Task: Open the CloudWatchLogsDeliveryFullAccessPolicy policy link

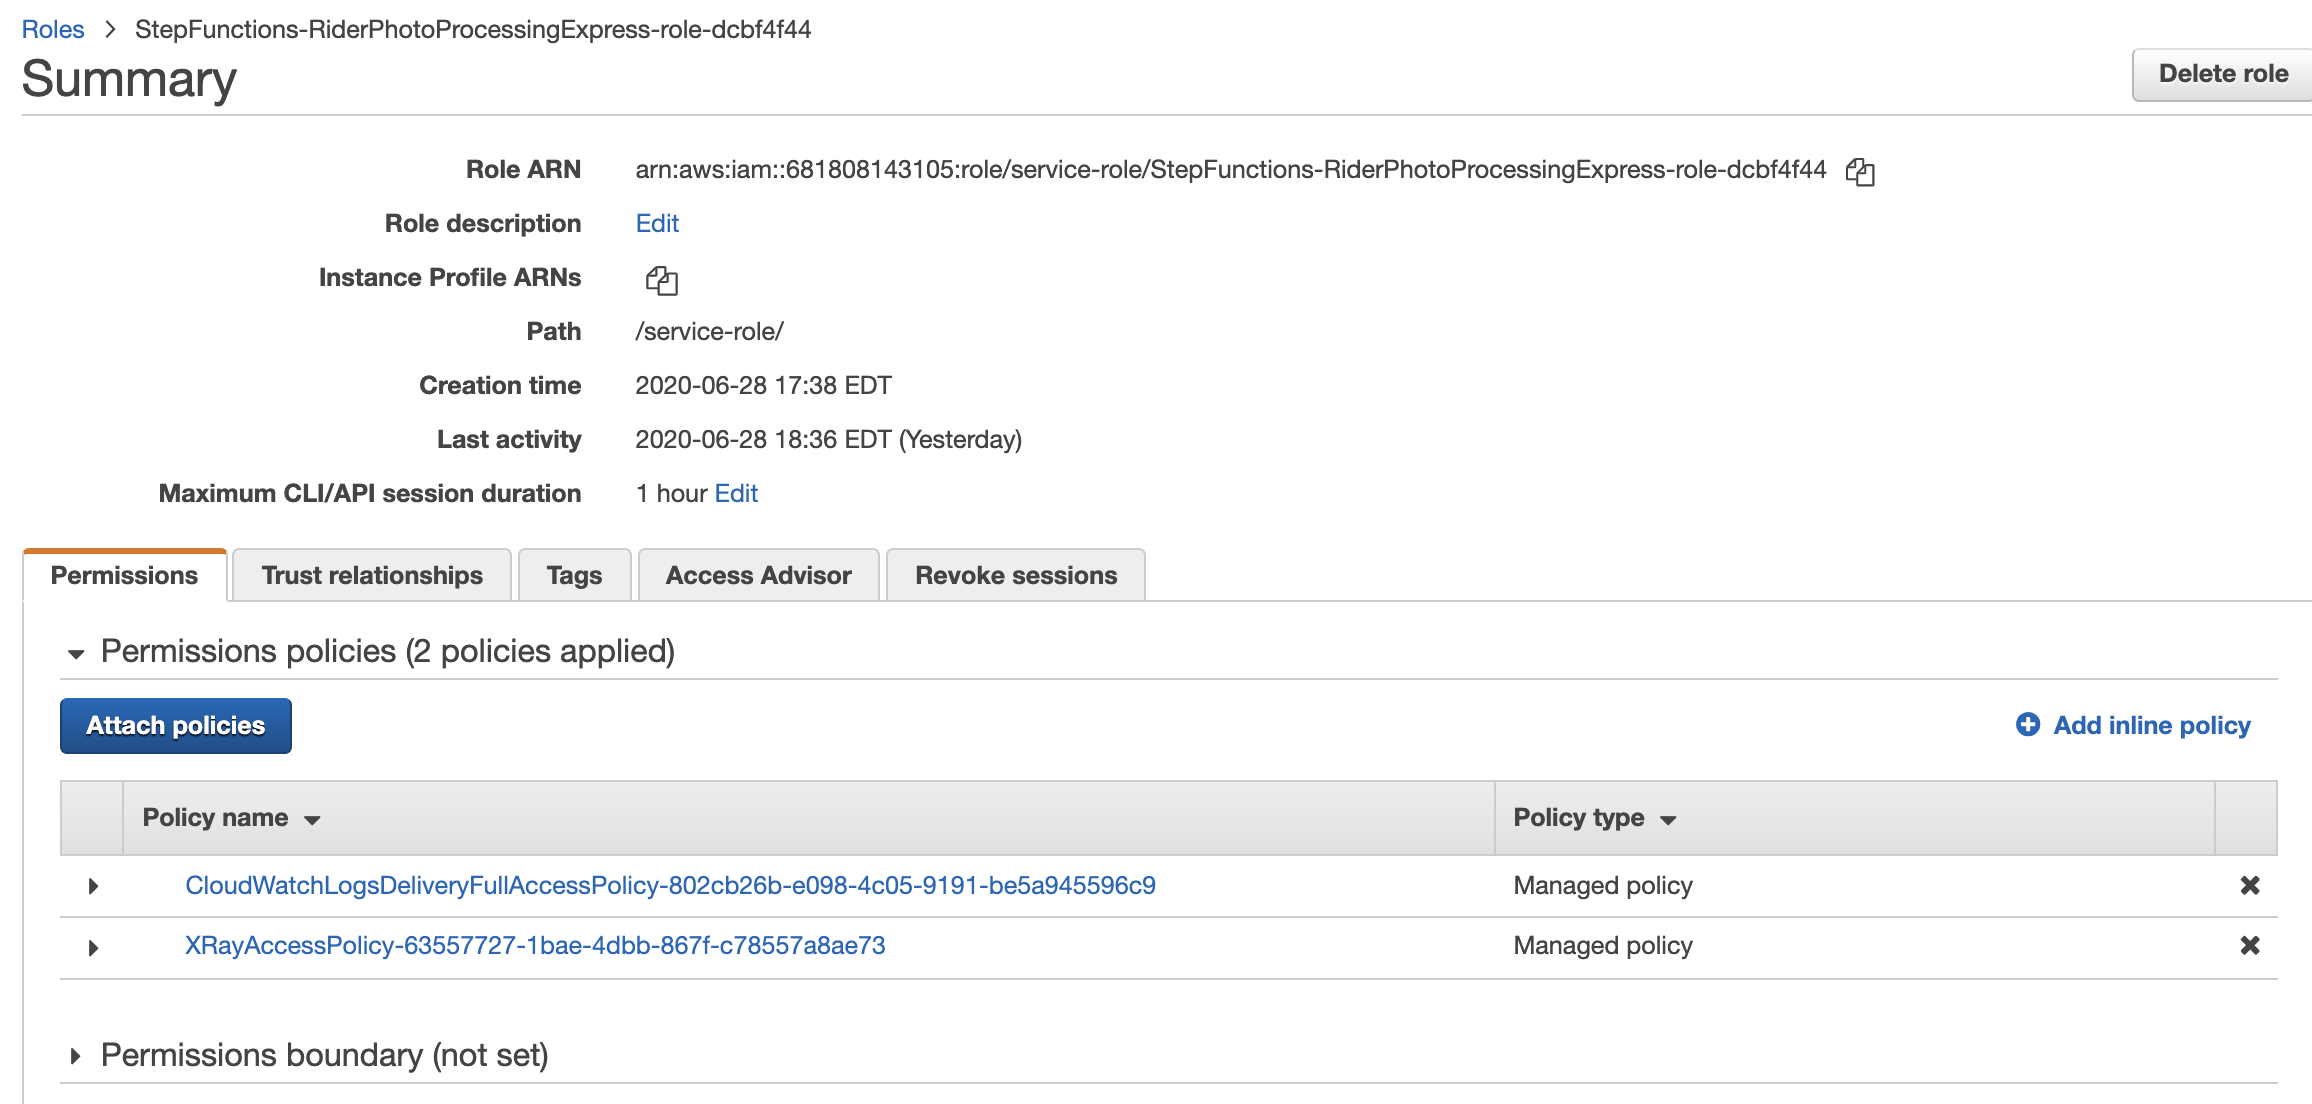Action: coord(670,885)
